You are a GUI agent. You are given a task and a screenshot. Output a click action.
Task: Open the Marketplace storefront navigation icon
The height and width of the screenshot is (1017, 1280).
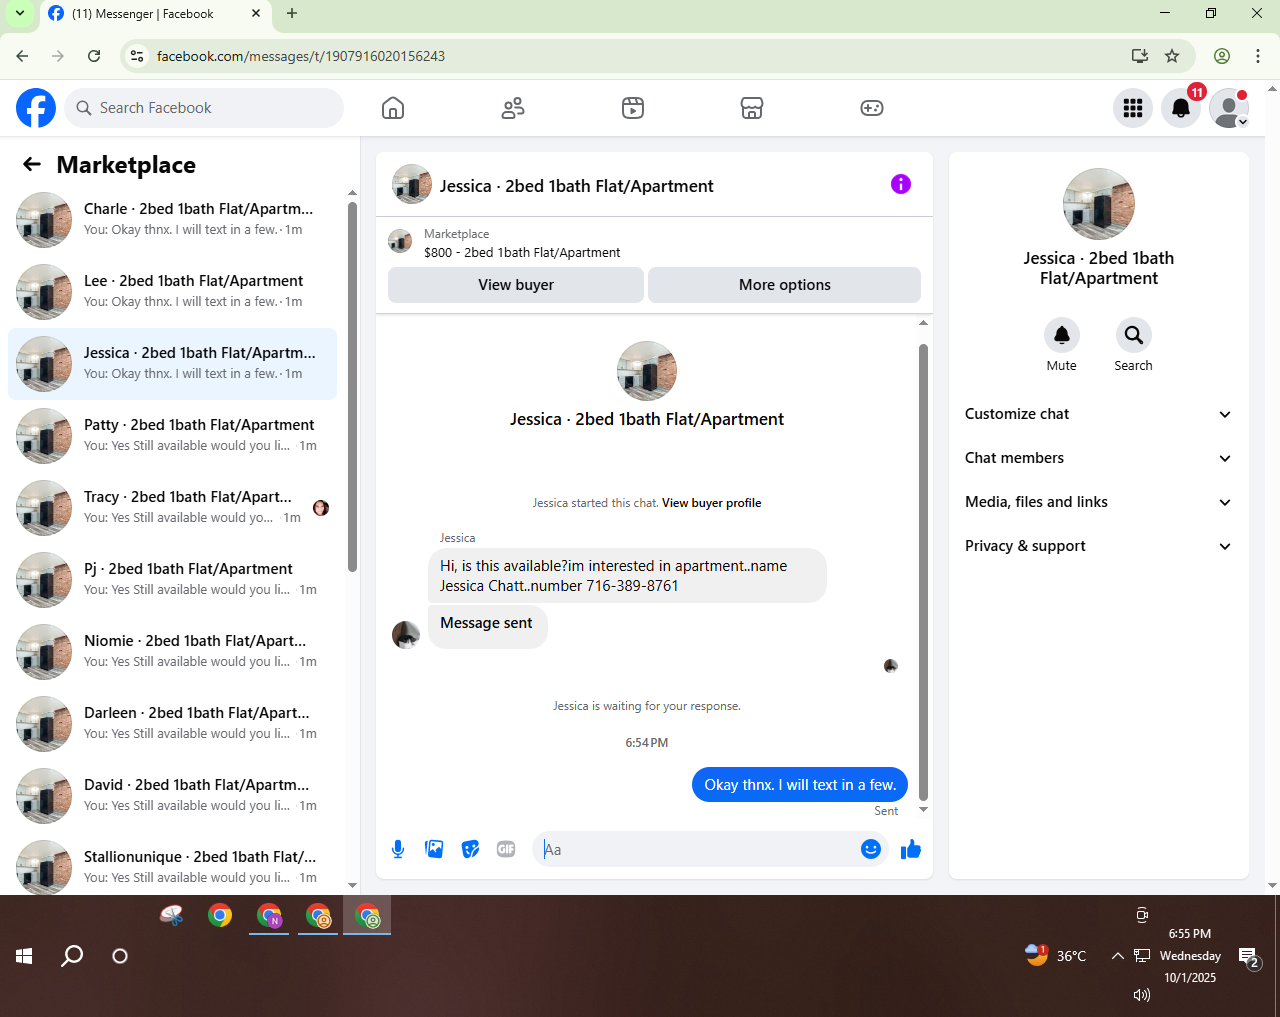(x=752, y=108)
